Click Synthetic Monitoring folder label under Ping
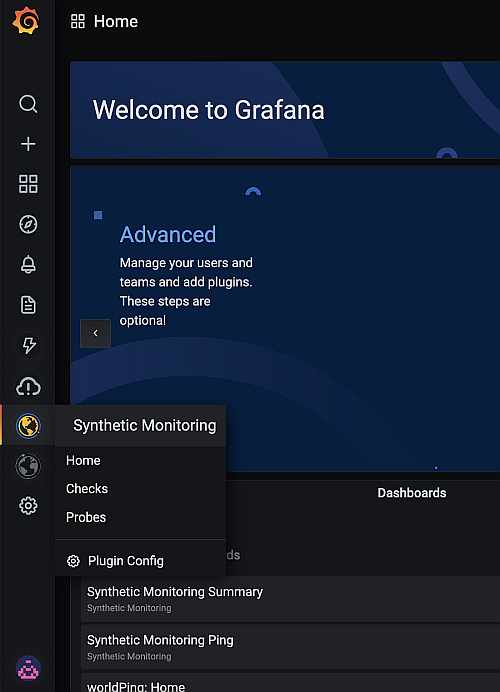Image resolution: width=500 pixels, height=692 pixels. coord(129,657)
